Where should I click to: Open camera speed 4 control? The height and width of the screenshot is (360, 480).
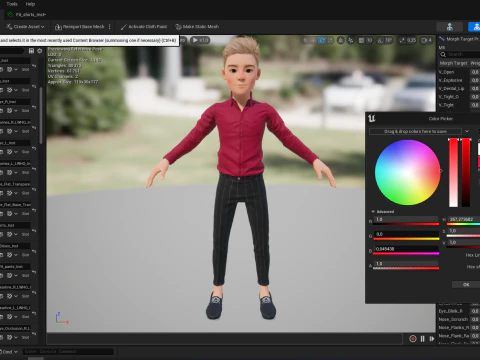pyautogui.click(x=427, y=40)
